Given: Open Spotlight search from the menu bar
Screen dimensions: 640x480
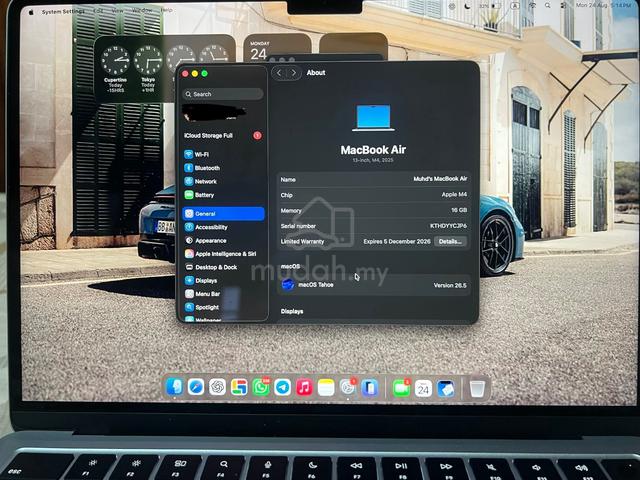Looking at the screenshot, I should tap(548, 6).
